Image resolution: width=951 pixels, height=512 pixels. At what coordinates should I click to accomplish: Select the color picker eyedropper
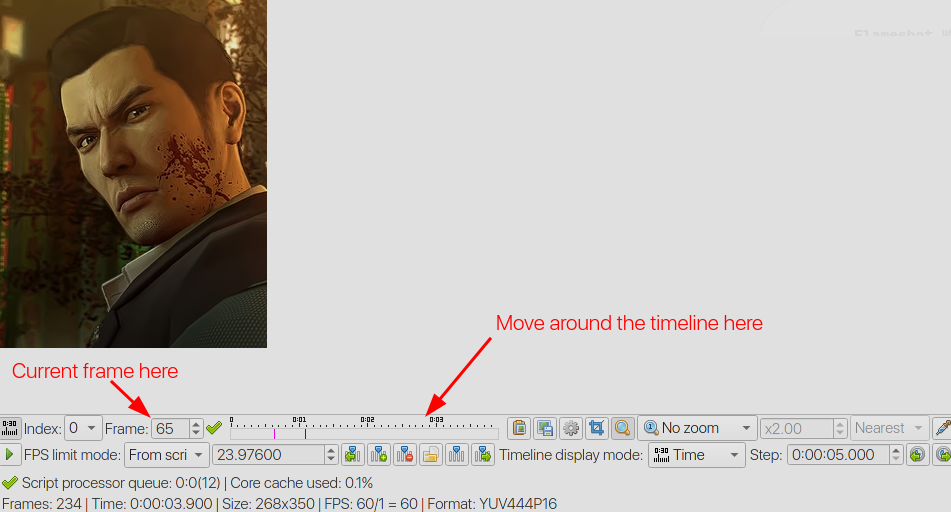click(x=941, y=428)
